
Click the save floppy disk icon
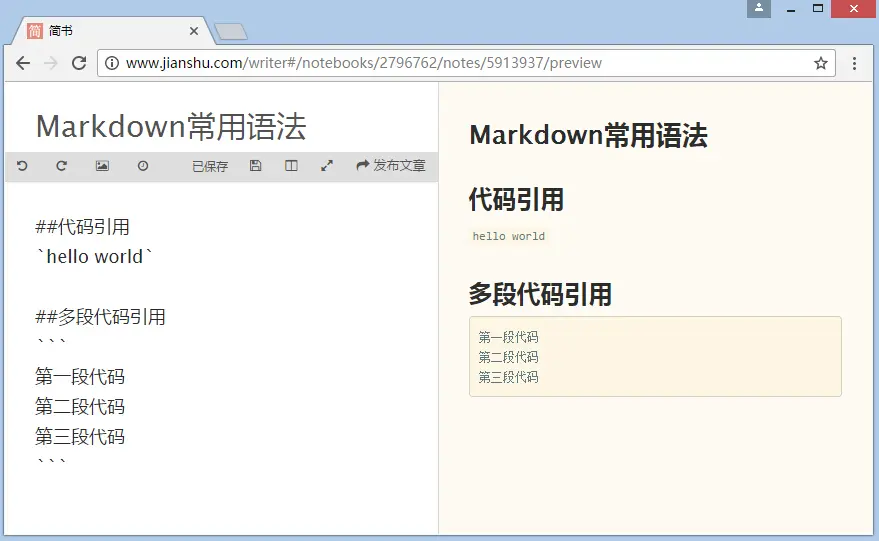tap(256, 165)
